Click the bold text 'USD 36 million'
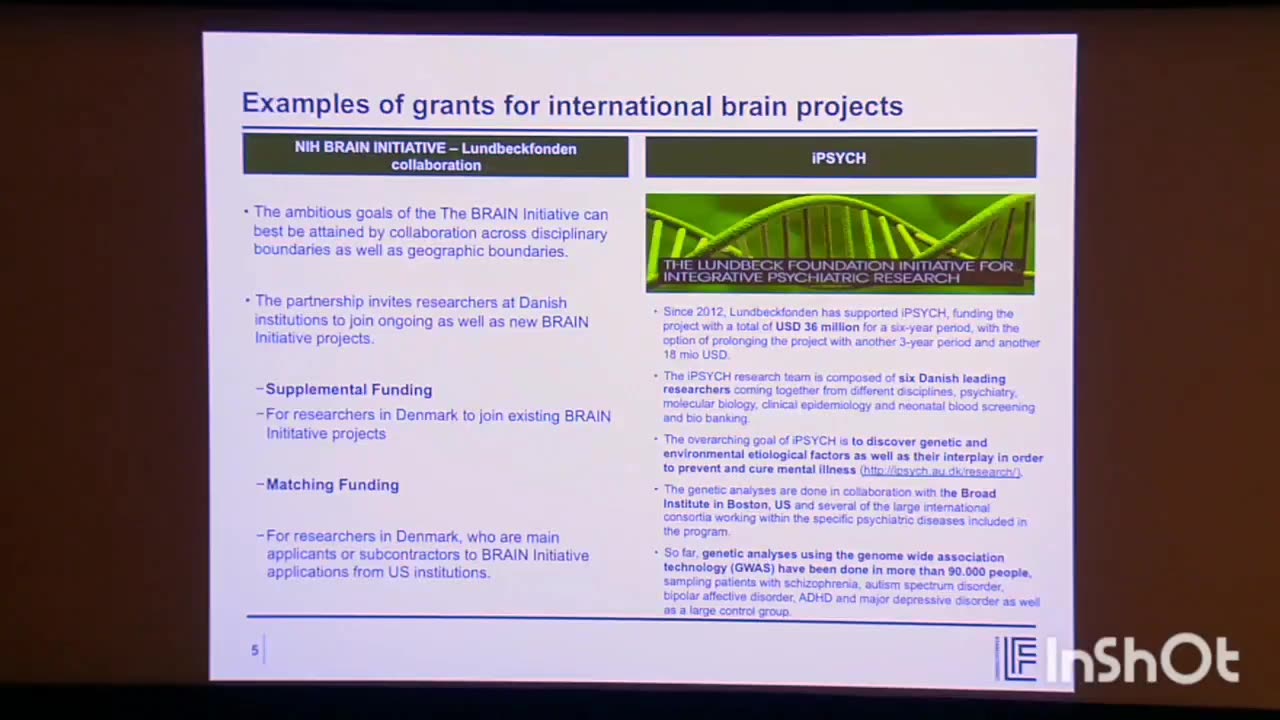 pyautogui.click(x=816, y=327)
